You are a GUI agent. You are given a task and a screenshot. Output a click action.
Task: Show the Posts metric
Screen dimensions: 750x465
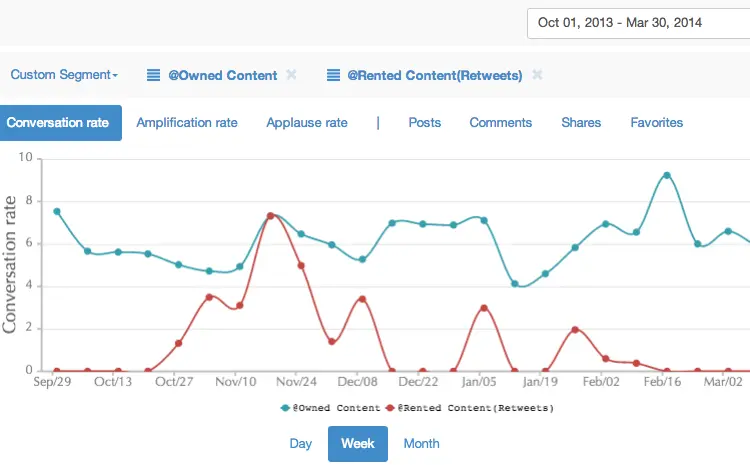[x=425, y=123]
